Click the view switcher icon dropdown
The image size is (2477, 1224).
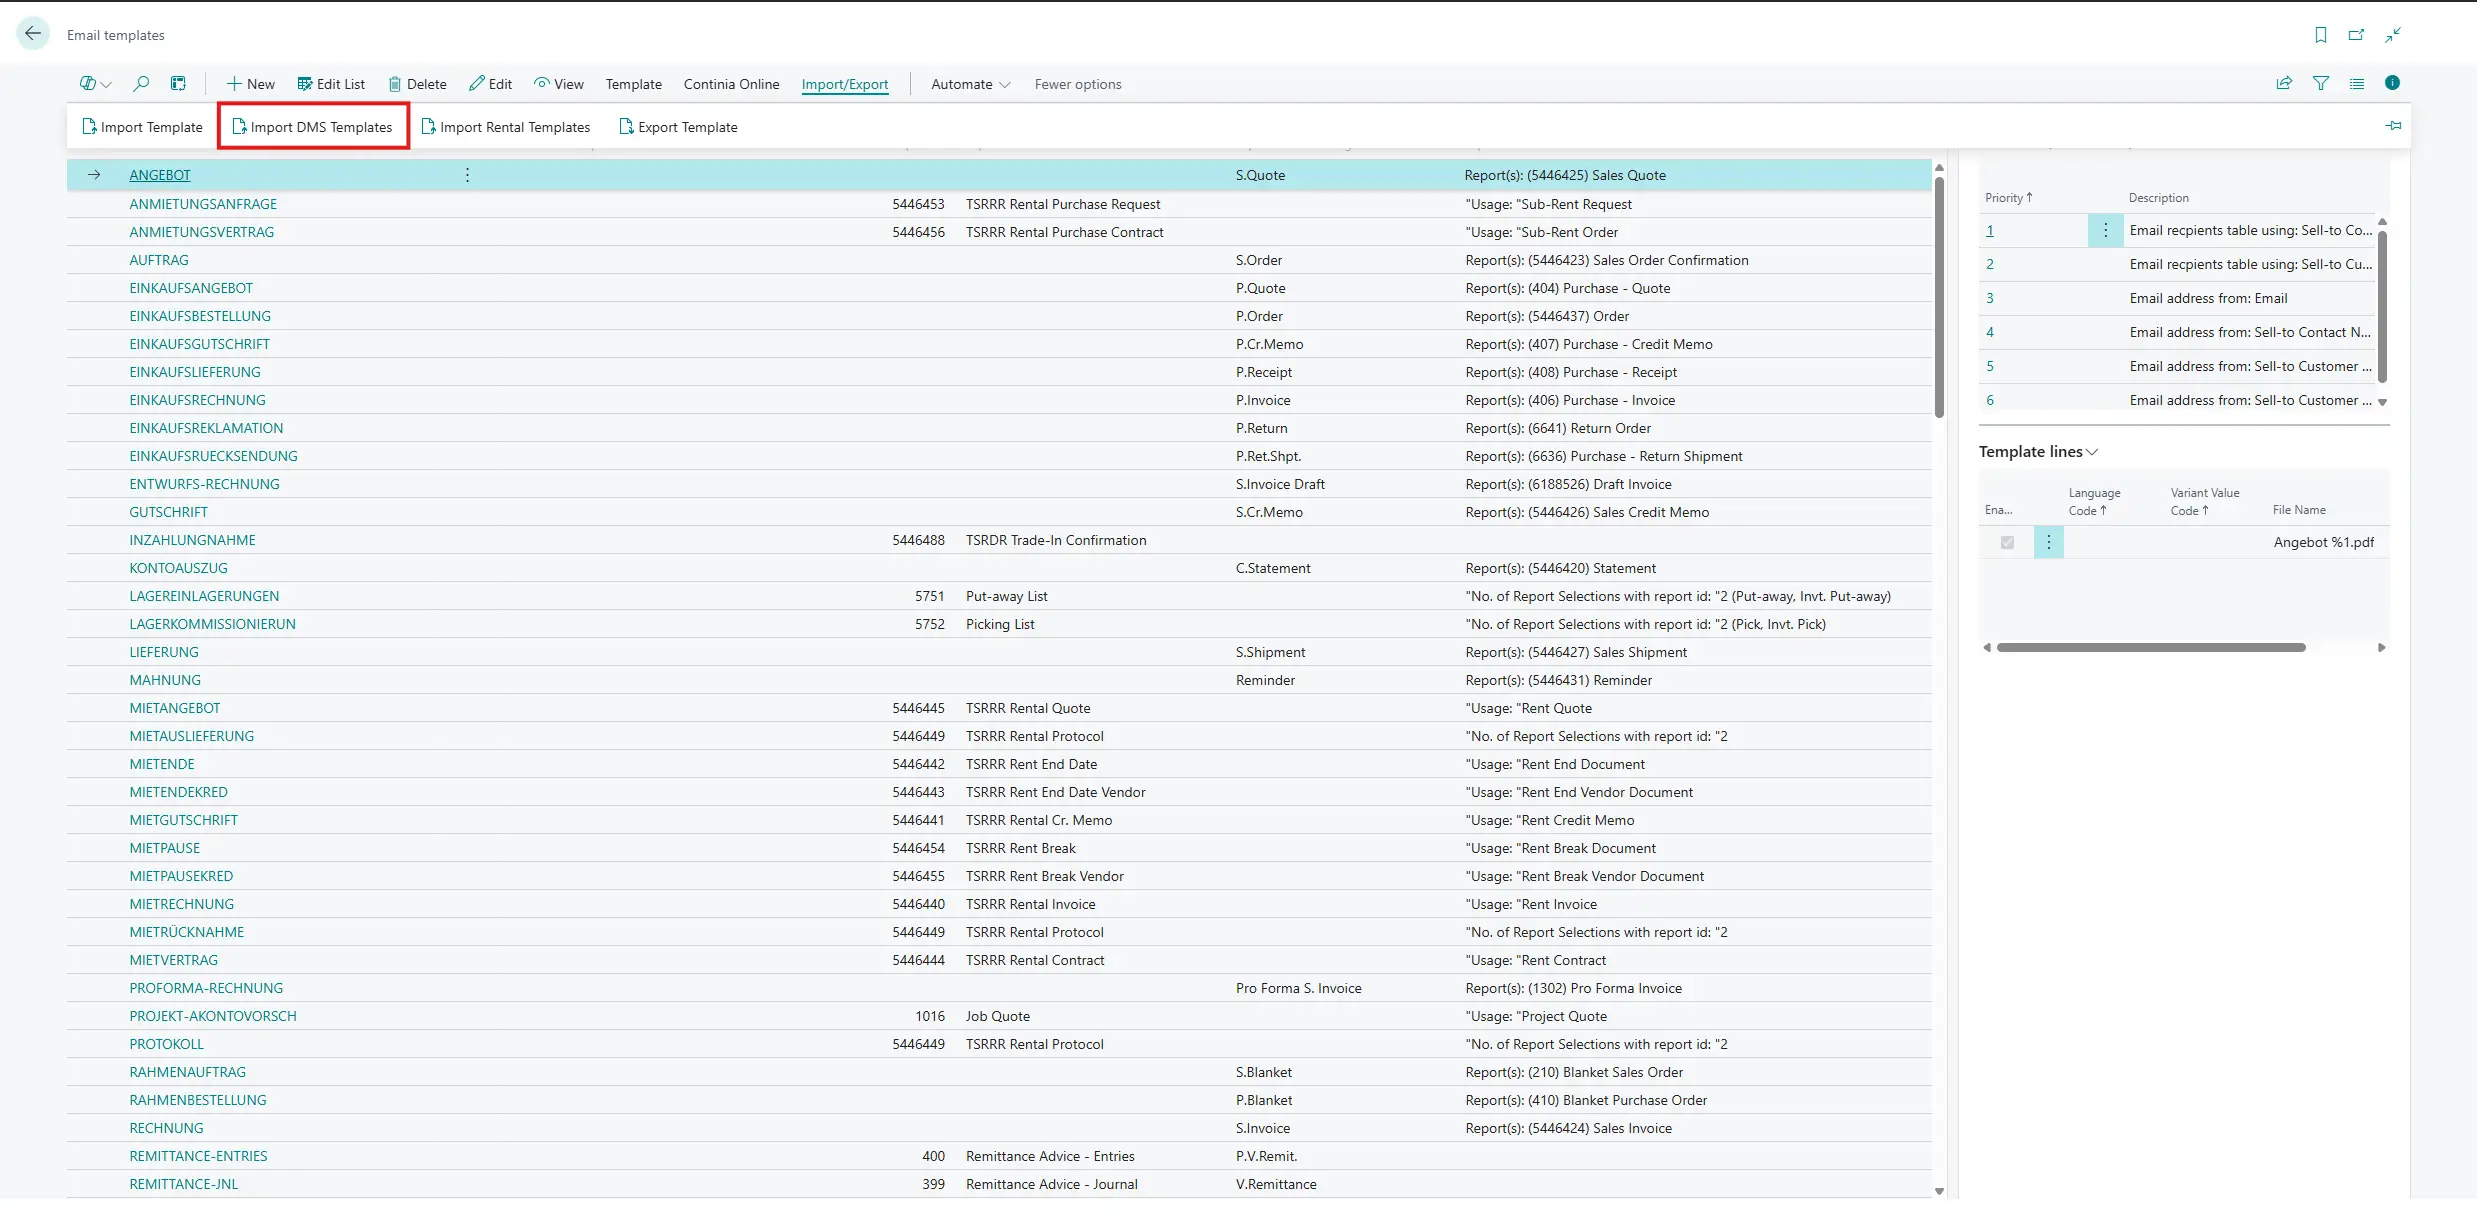click(95, 84)
